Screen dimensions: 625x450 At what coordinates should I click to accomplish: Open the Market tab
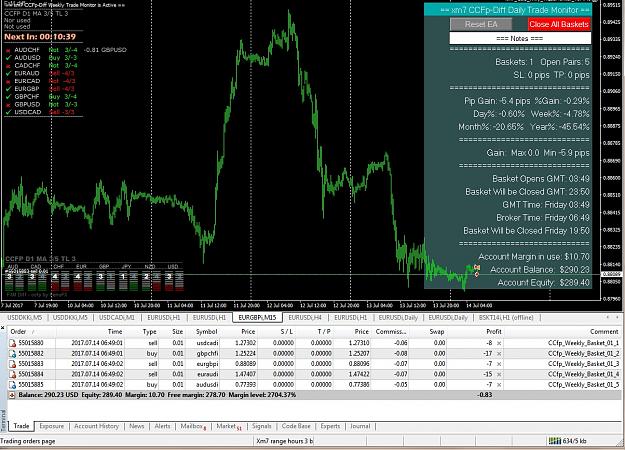point(228,426)
